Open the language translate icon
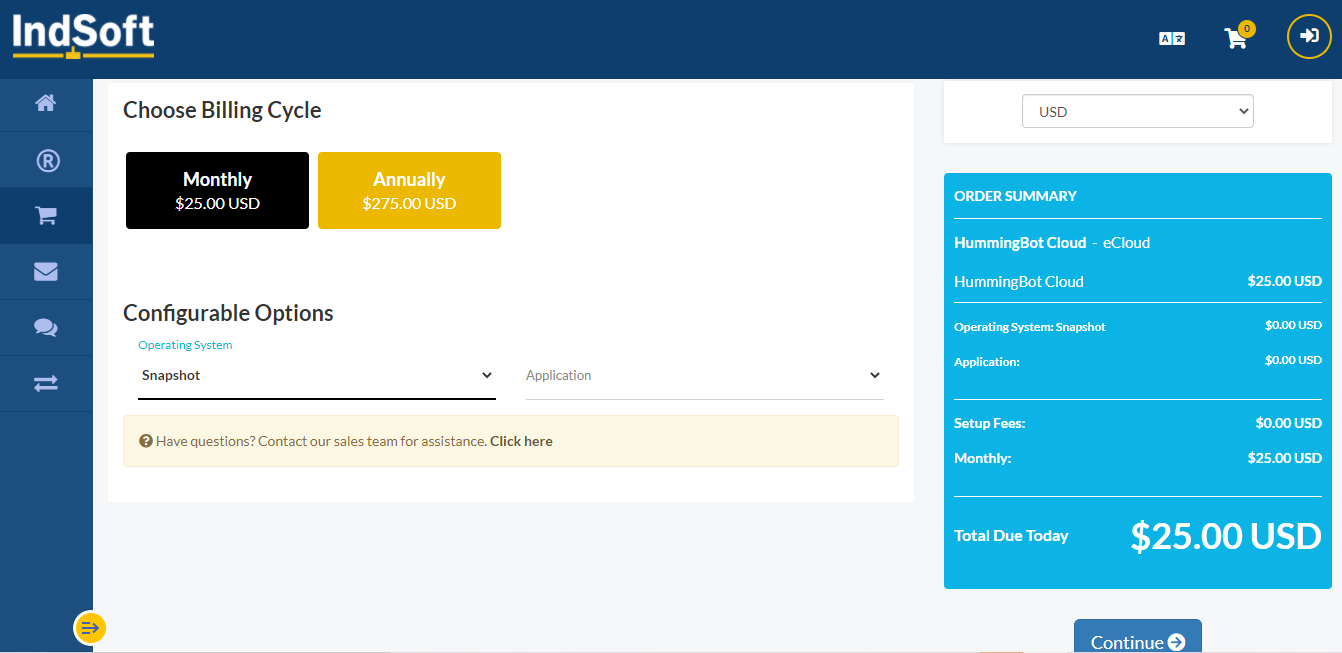The width and height of the screenshot is (1342, 653). [1172, 38]
